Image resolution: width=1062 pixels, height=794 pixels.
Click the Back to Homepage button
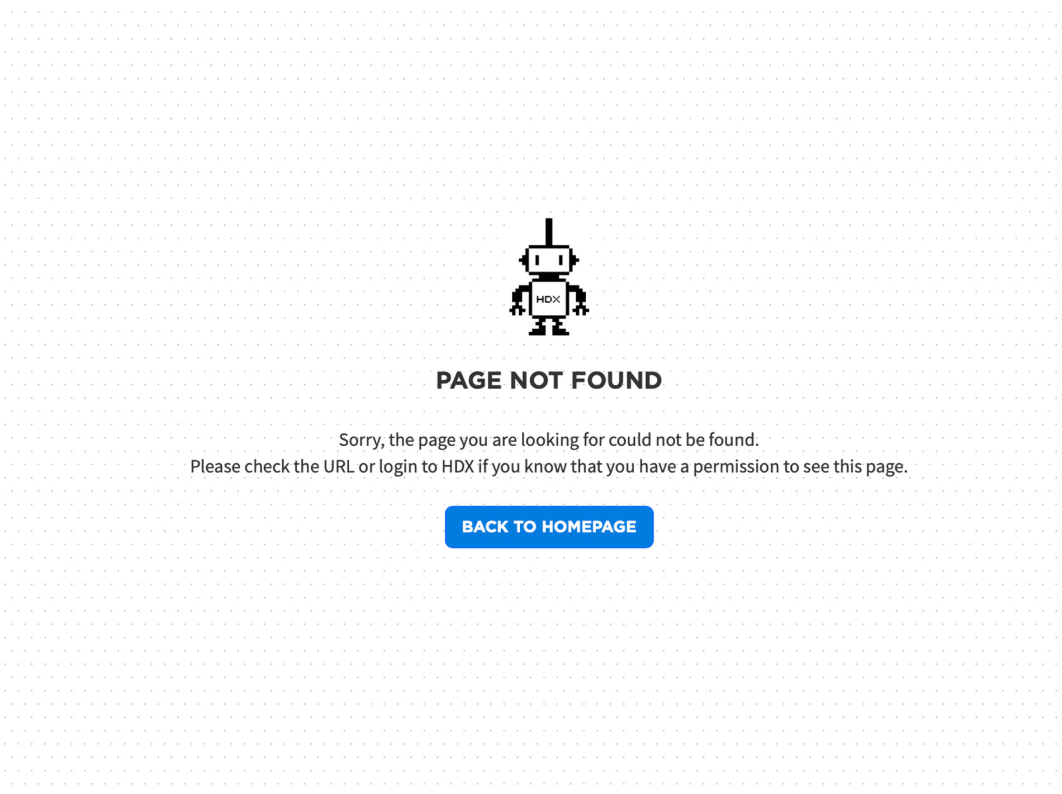click(x=549, y=526)
